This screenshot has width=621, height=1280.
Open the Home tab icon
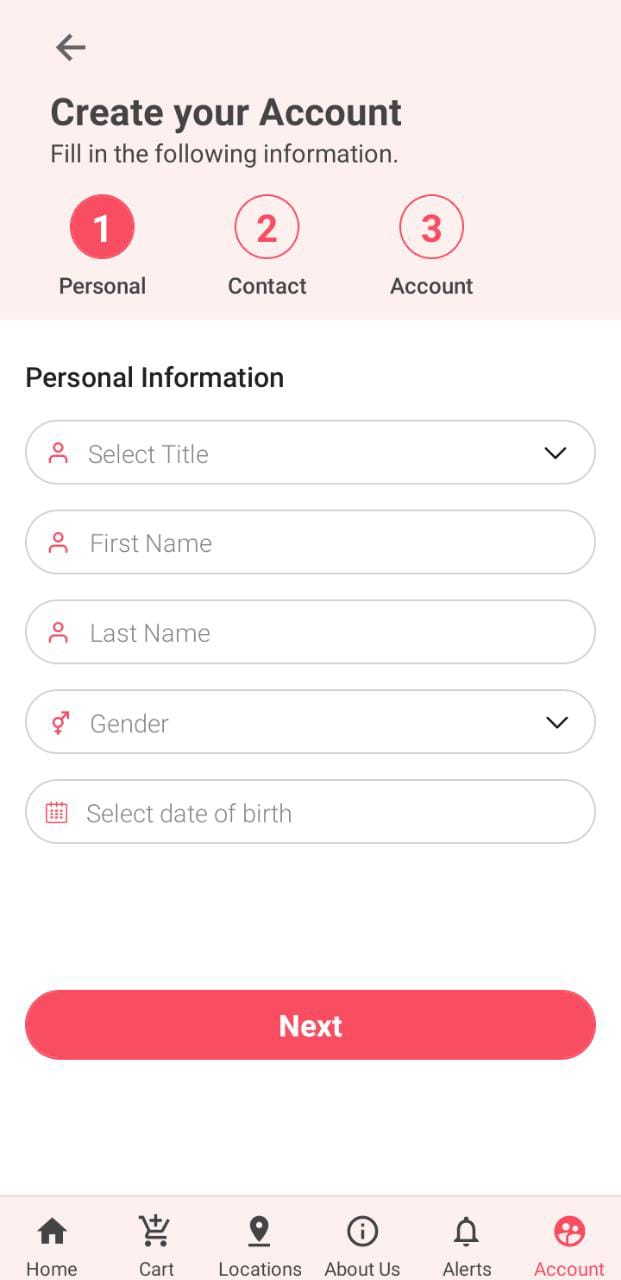pos(52,1231)
